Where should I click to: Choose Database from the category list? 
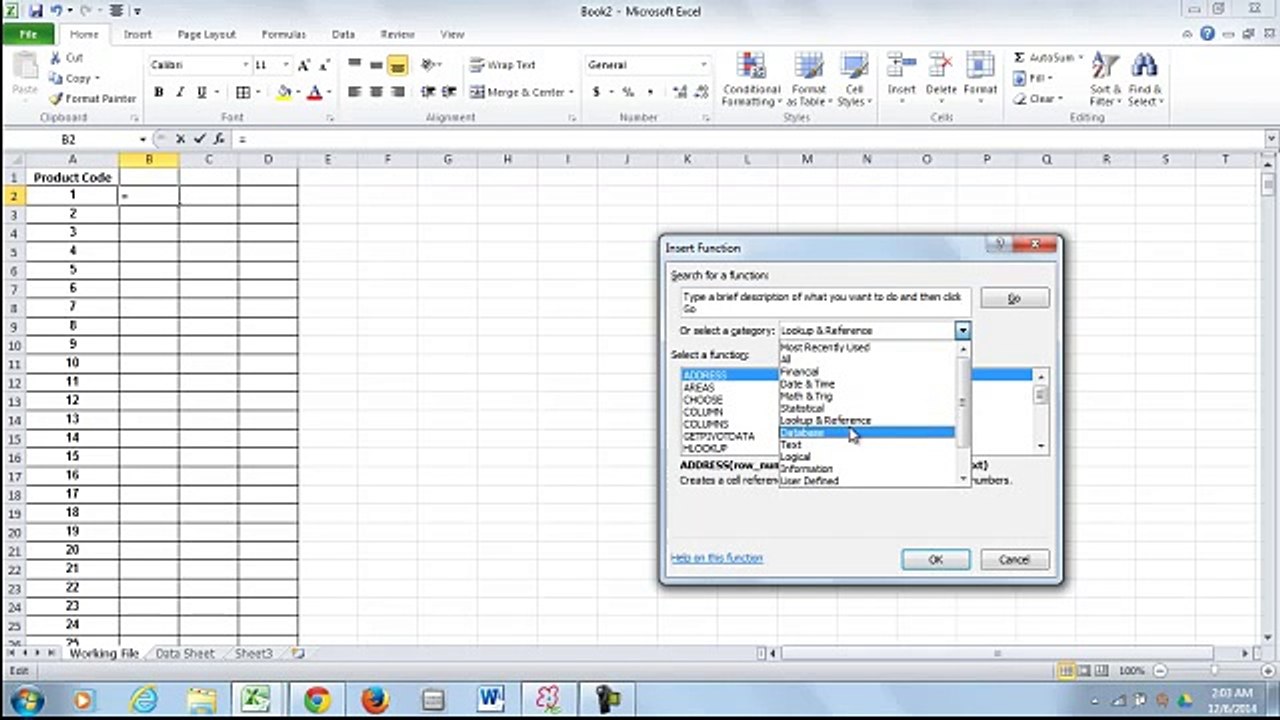[867, 433]
